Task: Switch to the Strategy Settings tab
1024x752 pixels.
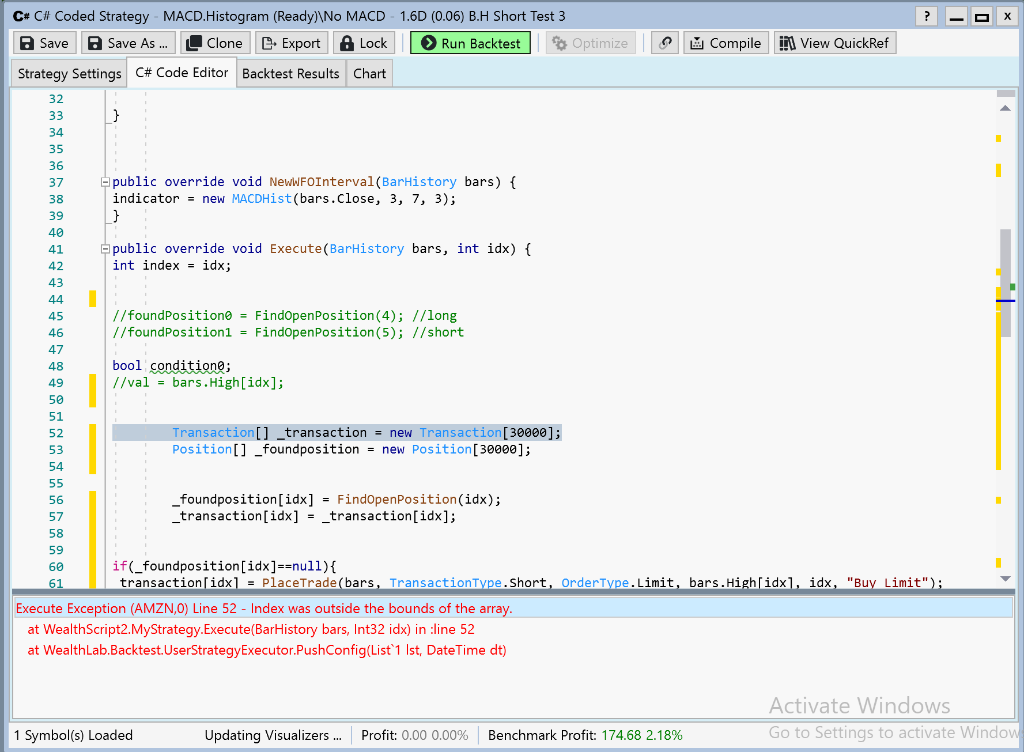Action: 69,73
